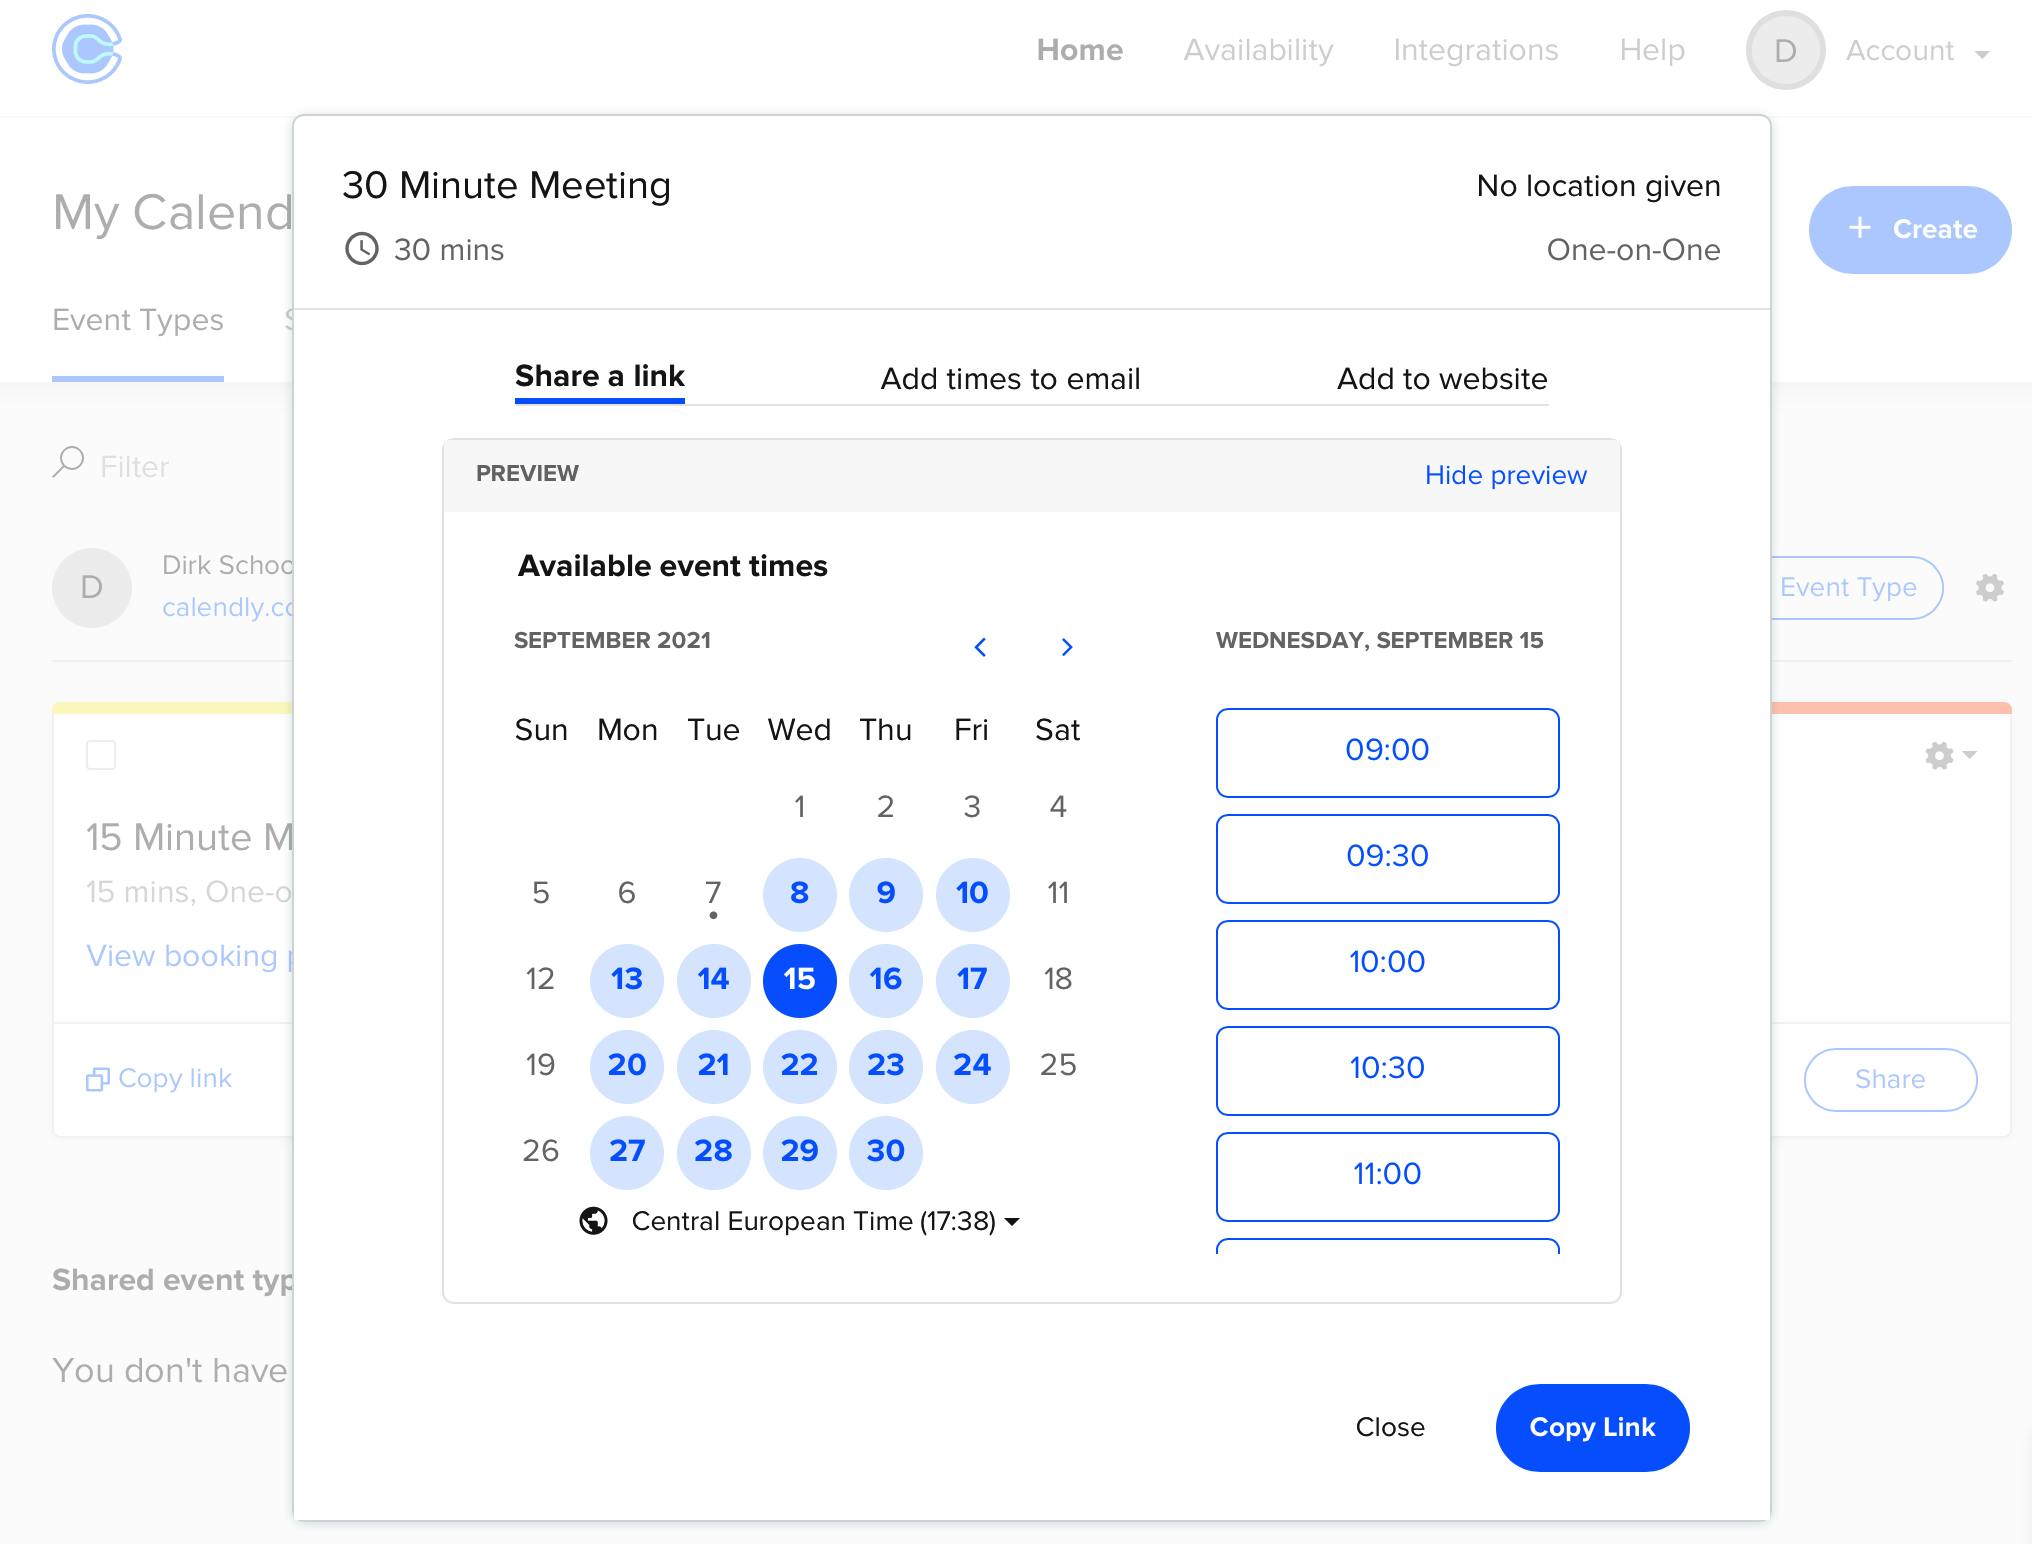2032x1544 pixels.
Task: Click the Copy link icon on event card
Action: pyautogui.click(x=97, y=1079)
